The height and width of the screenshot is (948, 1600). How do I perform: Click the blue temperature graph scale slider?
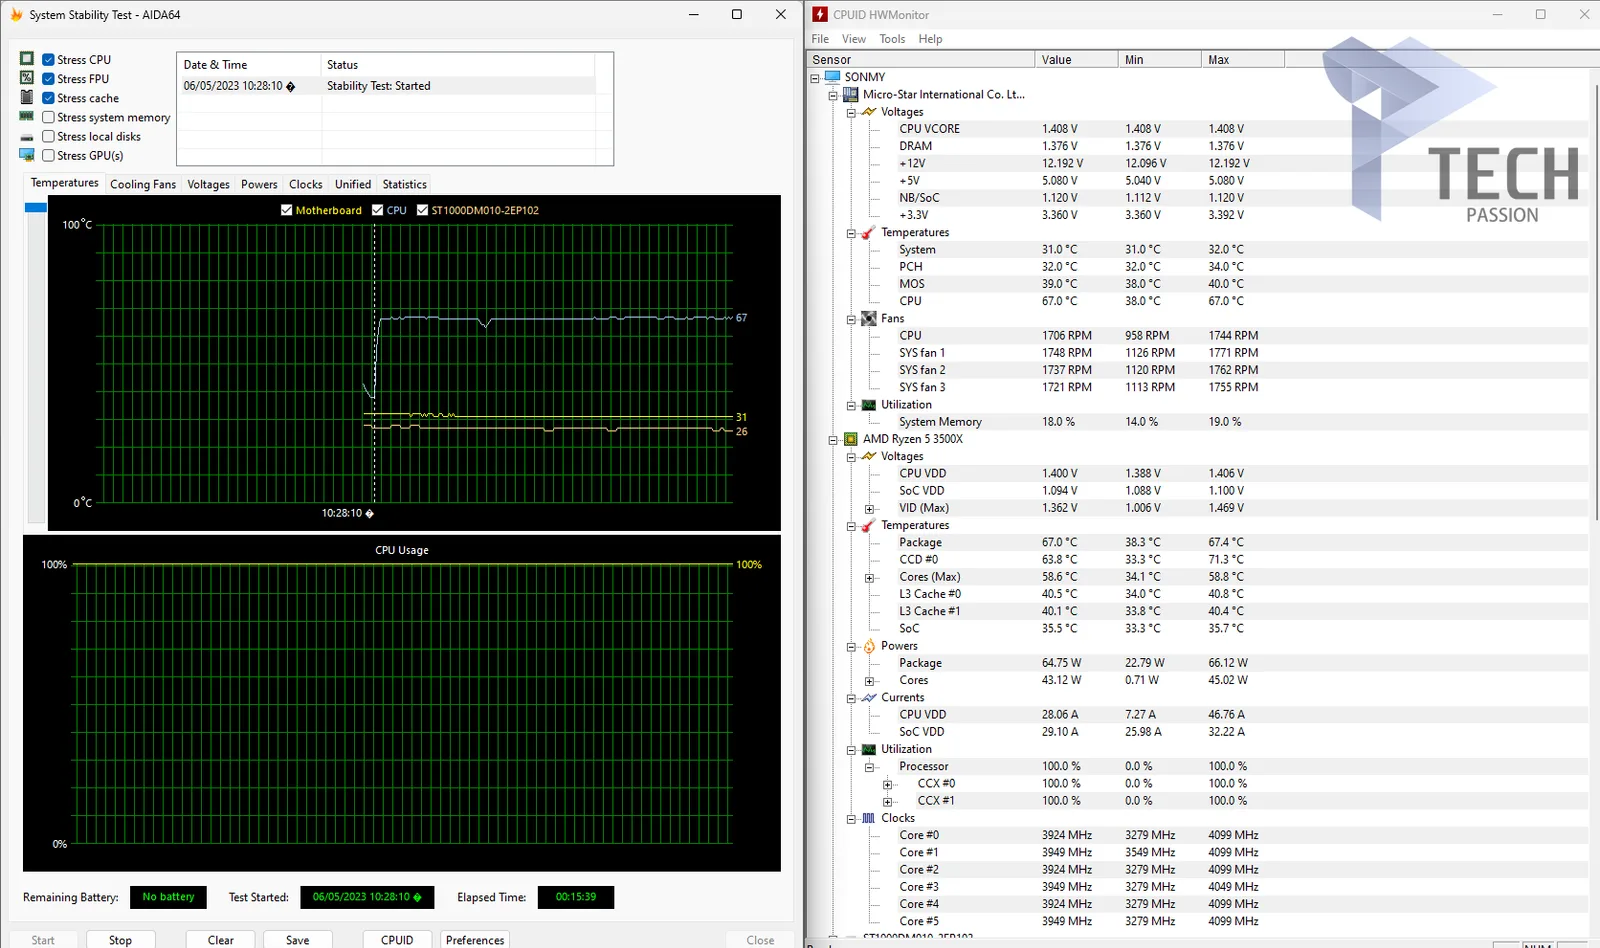pos(36,207)
